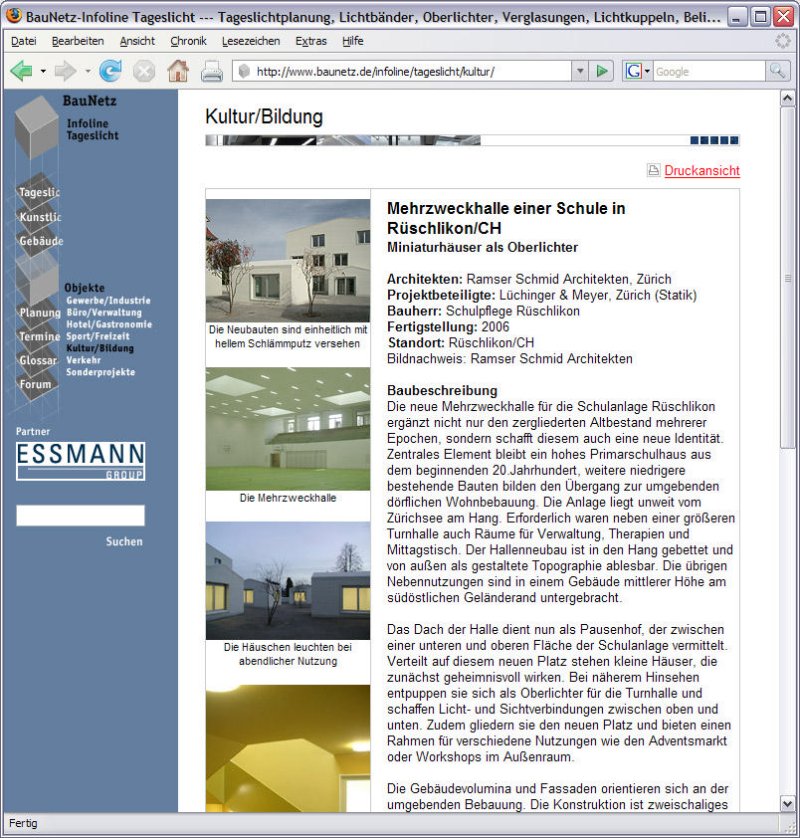Screen dimensions: 800x838
Task: Open the back history dropdown arrow
Action: click(43, 71)
